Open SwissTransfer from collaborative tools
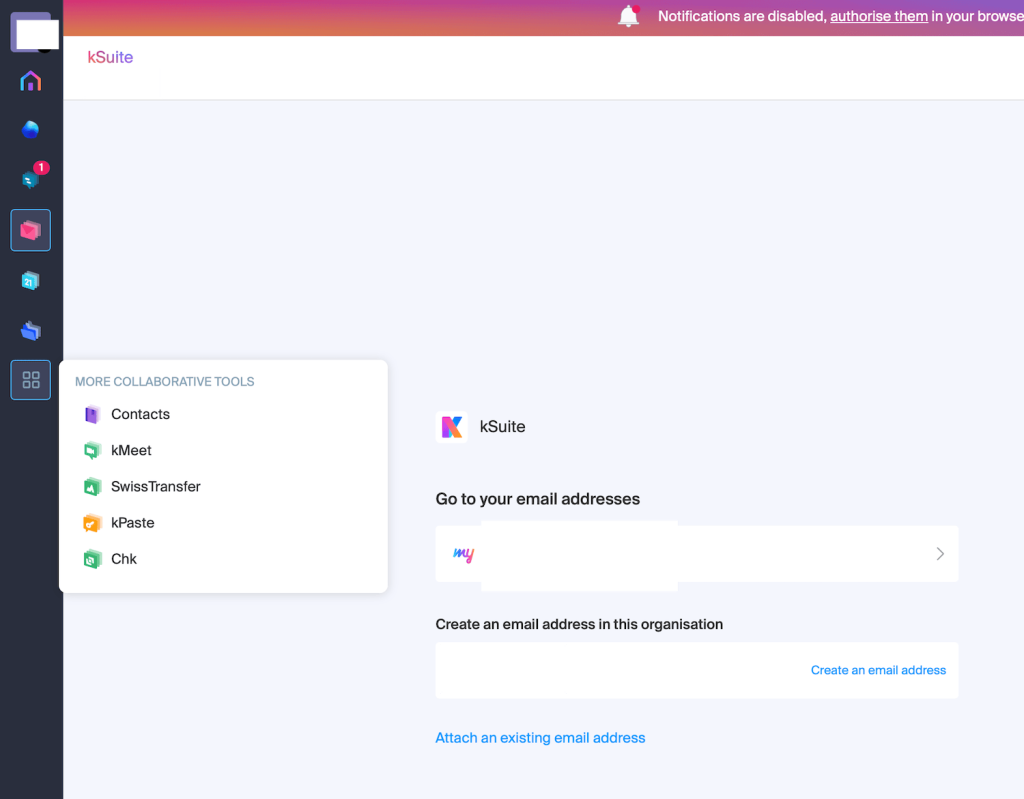Screen dimensions: 1024x799 click(155, 487)
